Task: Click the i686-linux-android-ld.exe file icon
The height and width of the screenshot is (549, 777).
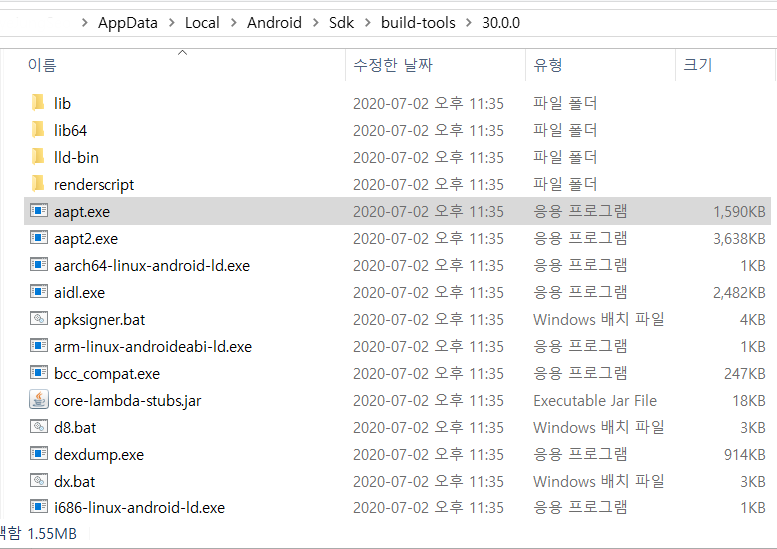Action: pos(39,507)
